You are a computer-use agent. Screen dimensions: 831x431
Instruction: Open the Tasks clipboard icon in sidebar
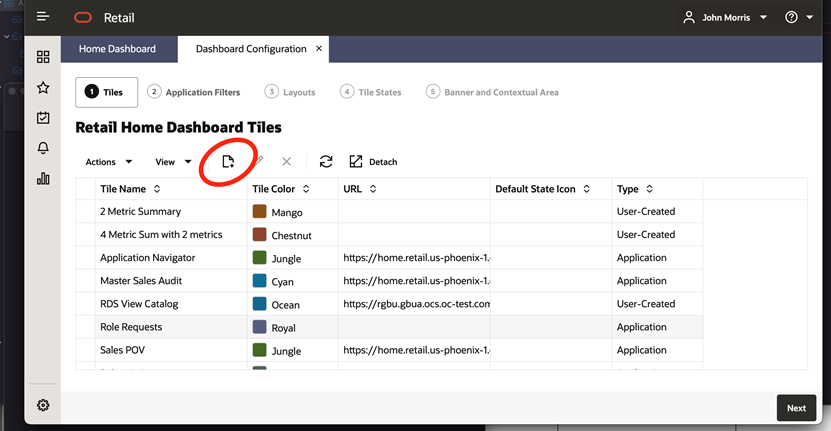43,117
